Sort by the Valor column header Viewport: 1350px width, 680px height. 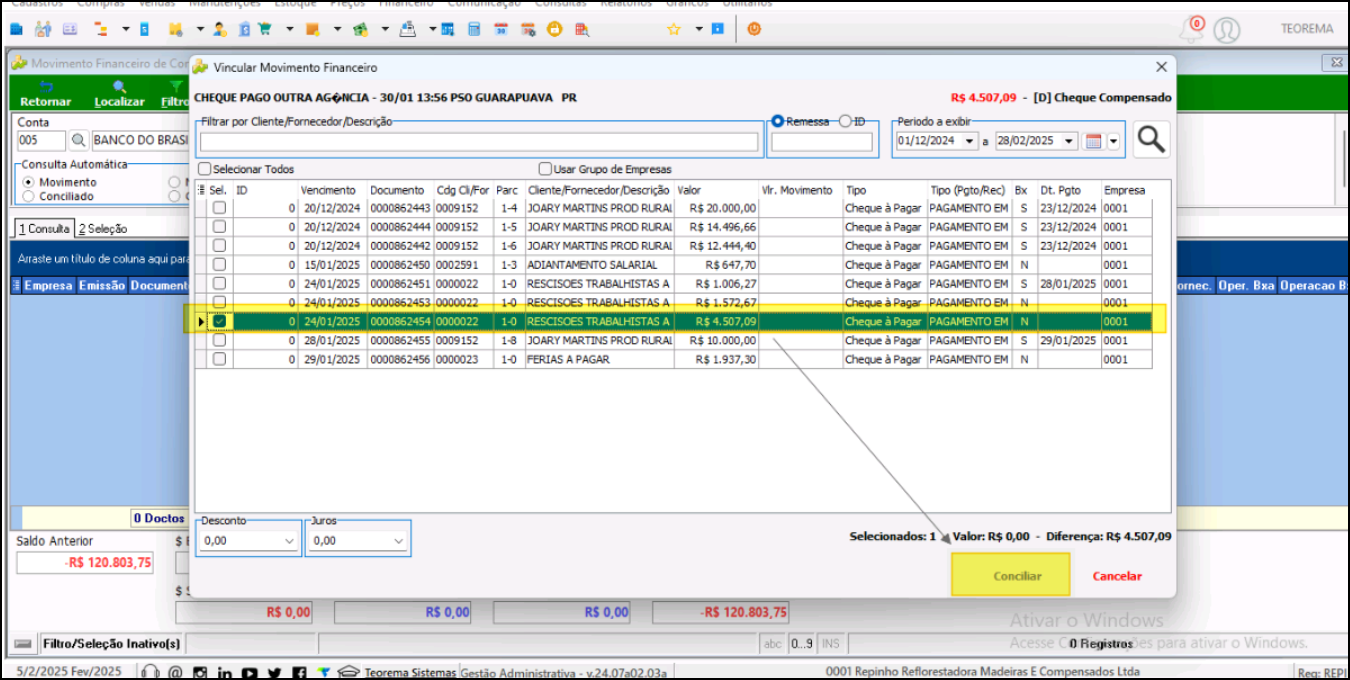click(x=716, y=190)
